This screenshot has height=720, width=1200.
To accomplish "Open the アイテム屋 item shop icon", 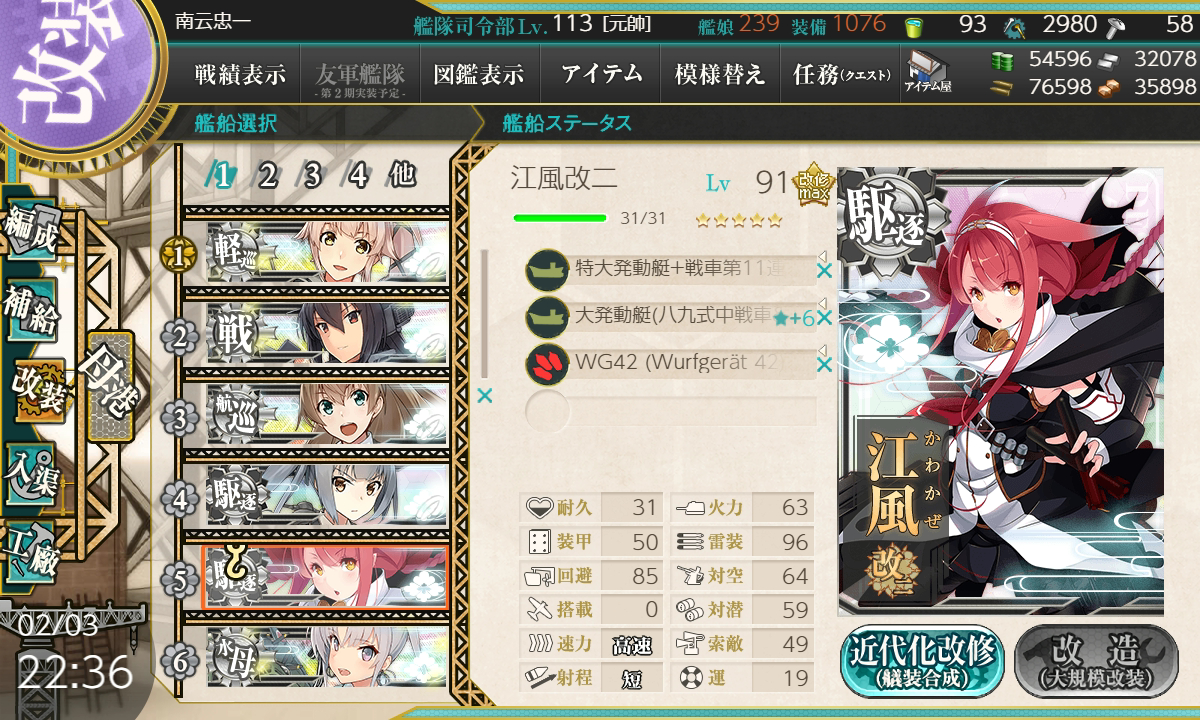I will tap(927, 70).
